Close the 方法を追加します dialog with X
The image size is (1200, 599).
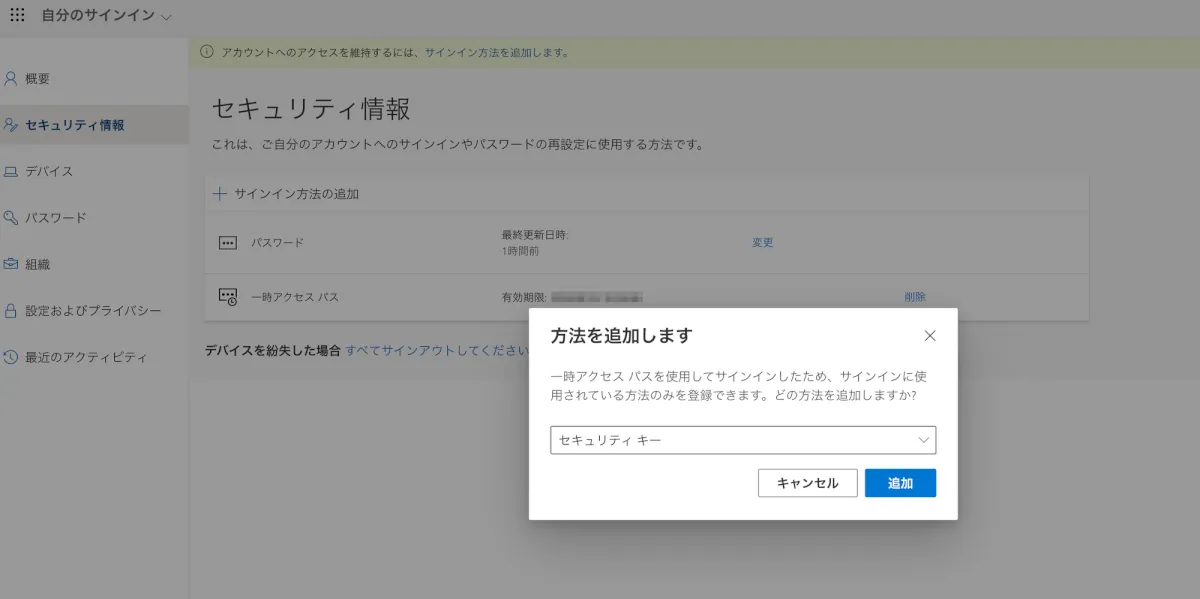pos(930,336)
